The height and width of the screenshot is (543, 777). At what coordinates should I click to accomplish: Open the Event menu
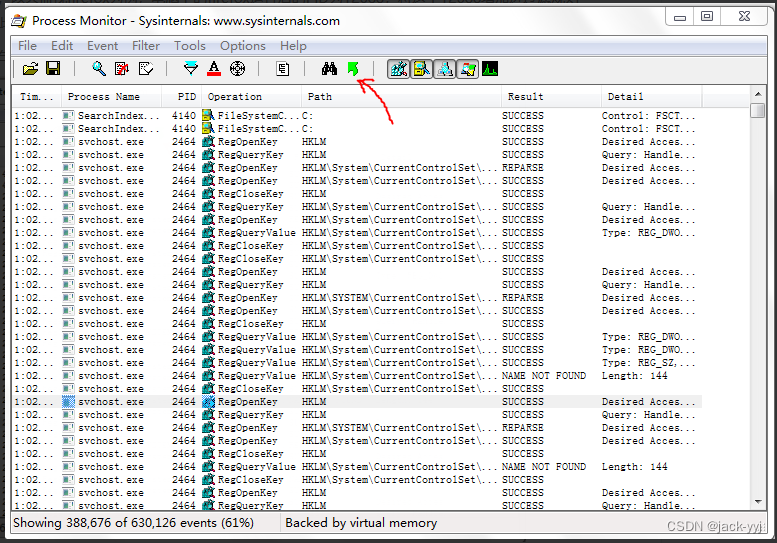[103, 46]
